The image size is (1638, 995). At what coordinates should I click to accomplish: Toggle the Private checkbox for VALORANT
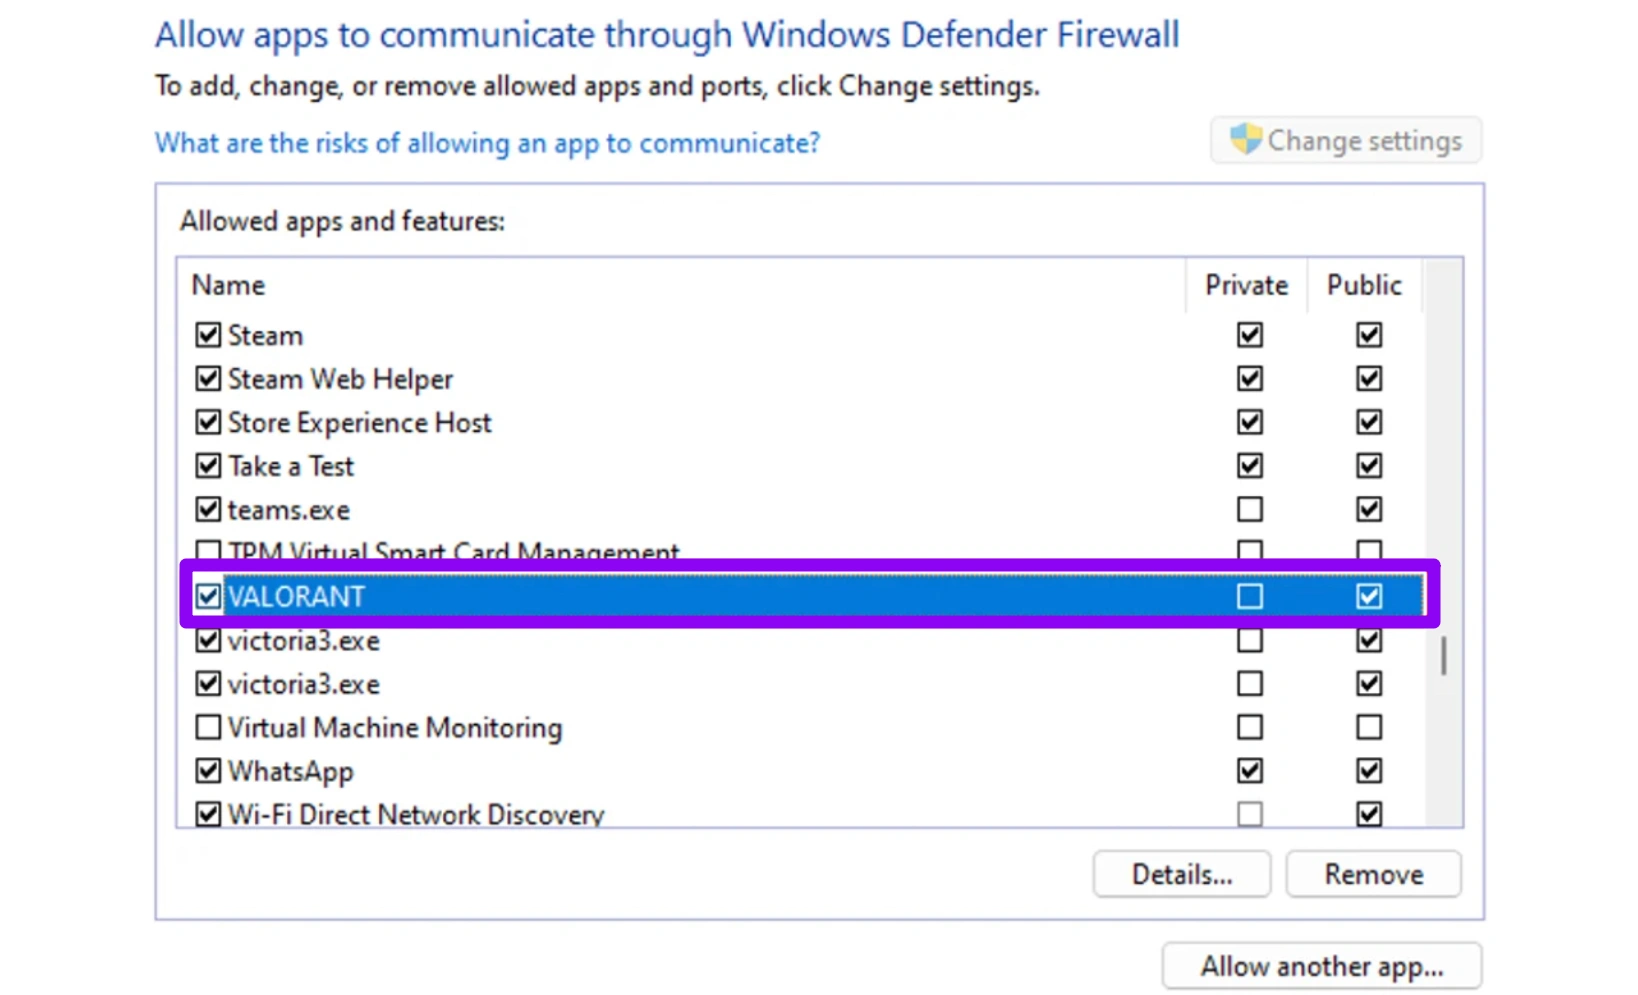click(x=1249, y=597)
